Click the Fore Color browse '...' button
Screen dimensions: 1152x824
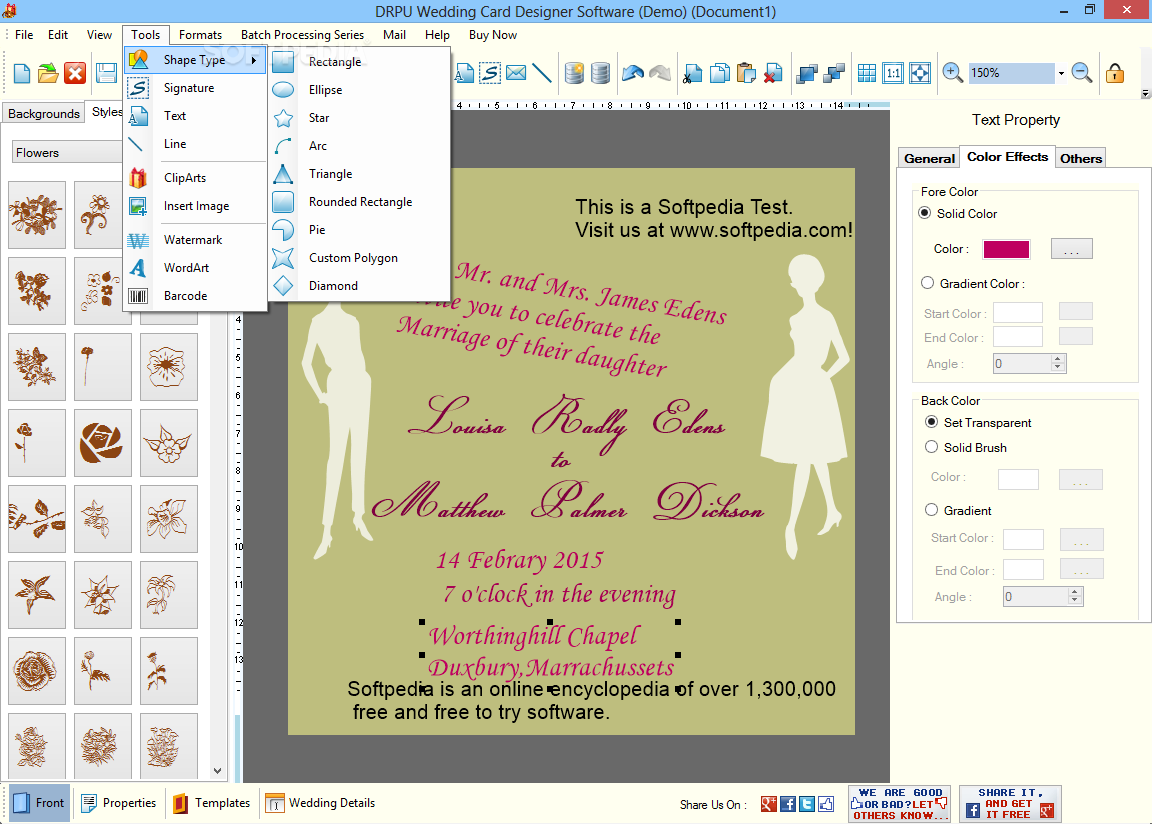pos(1071,249)
